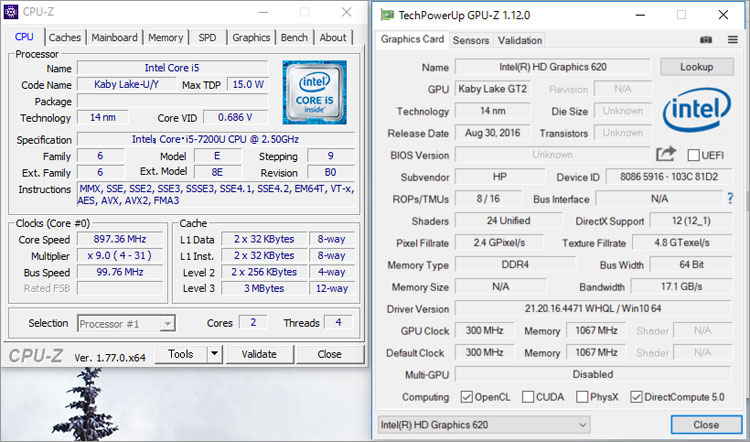Screen dimensions: 750x442
Task: Click the Core Speed value 897.36 MHz
Action: coord(120,239)
